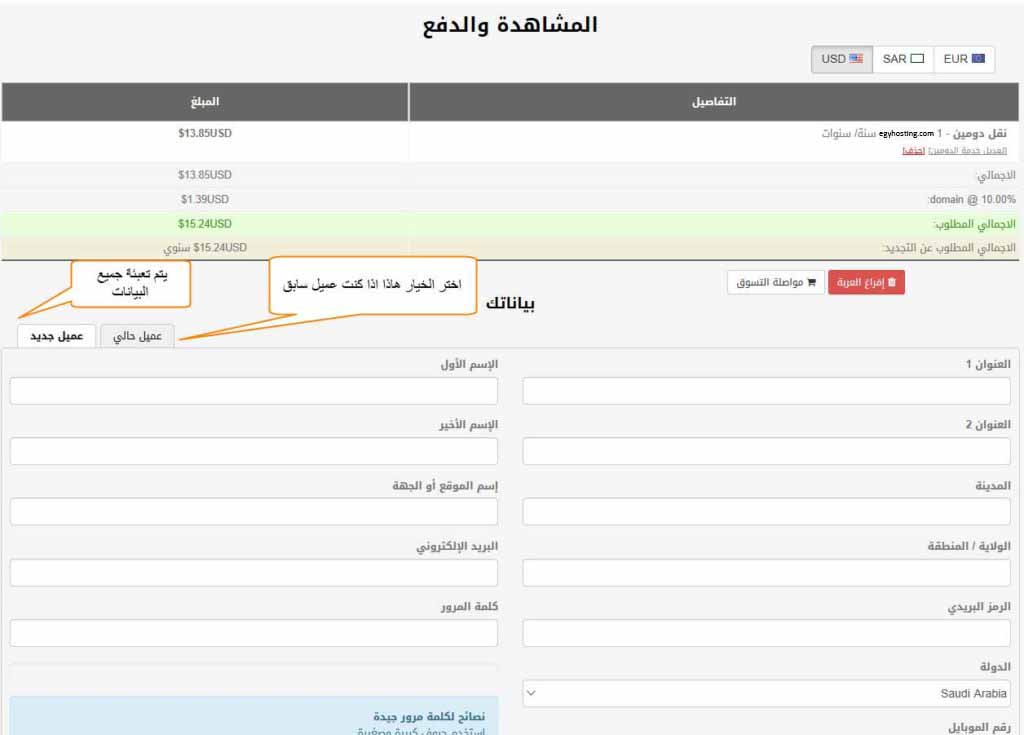Click the state / region input field

(x=766, y=573)
